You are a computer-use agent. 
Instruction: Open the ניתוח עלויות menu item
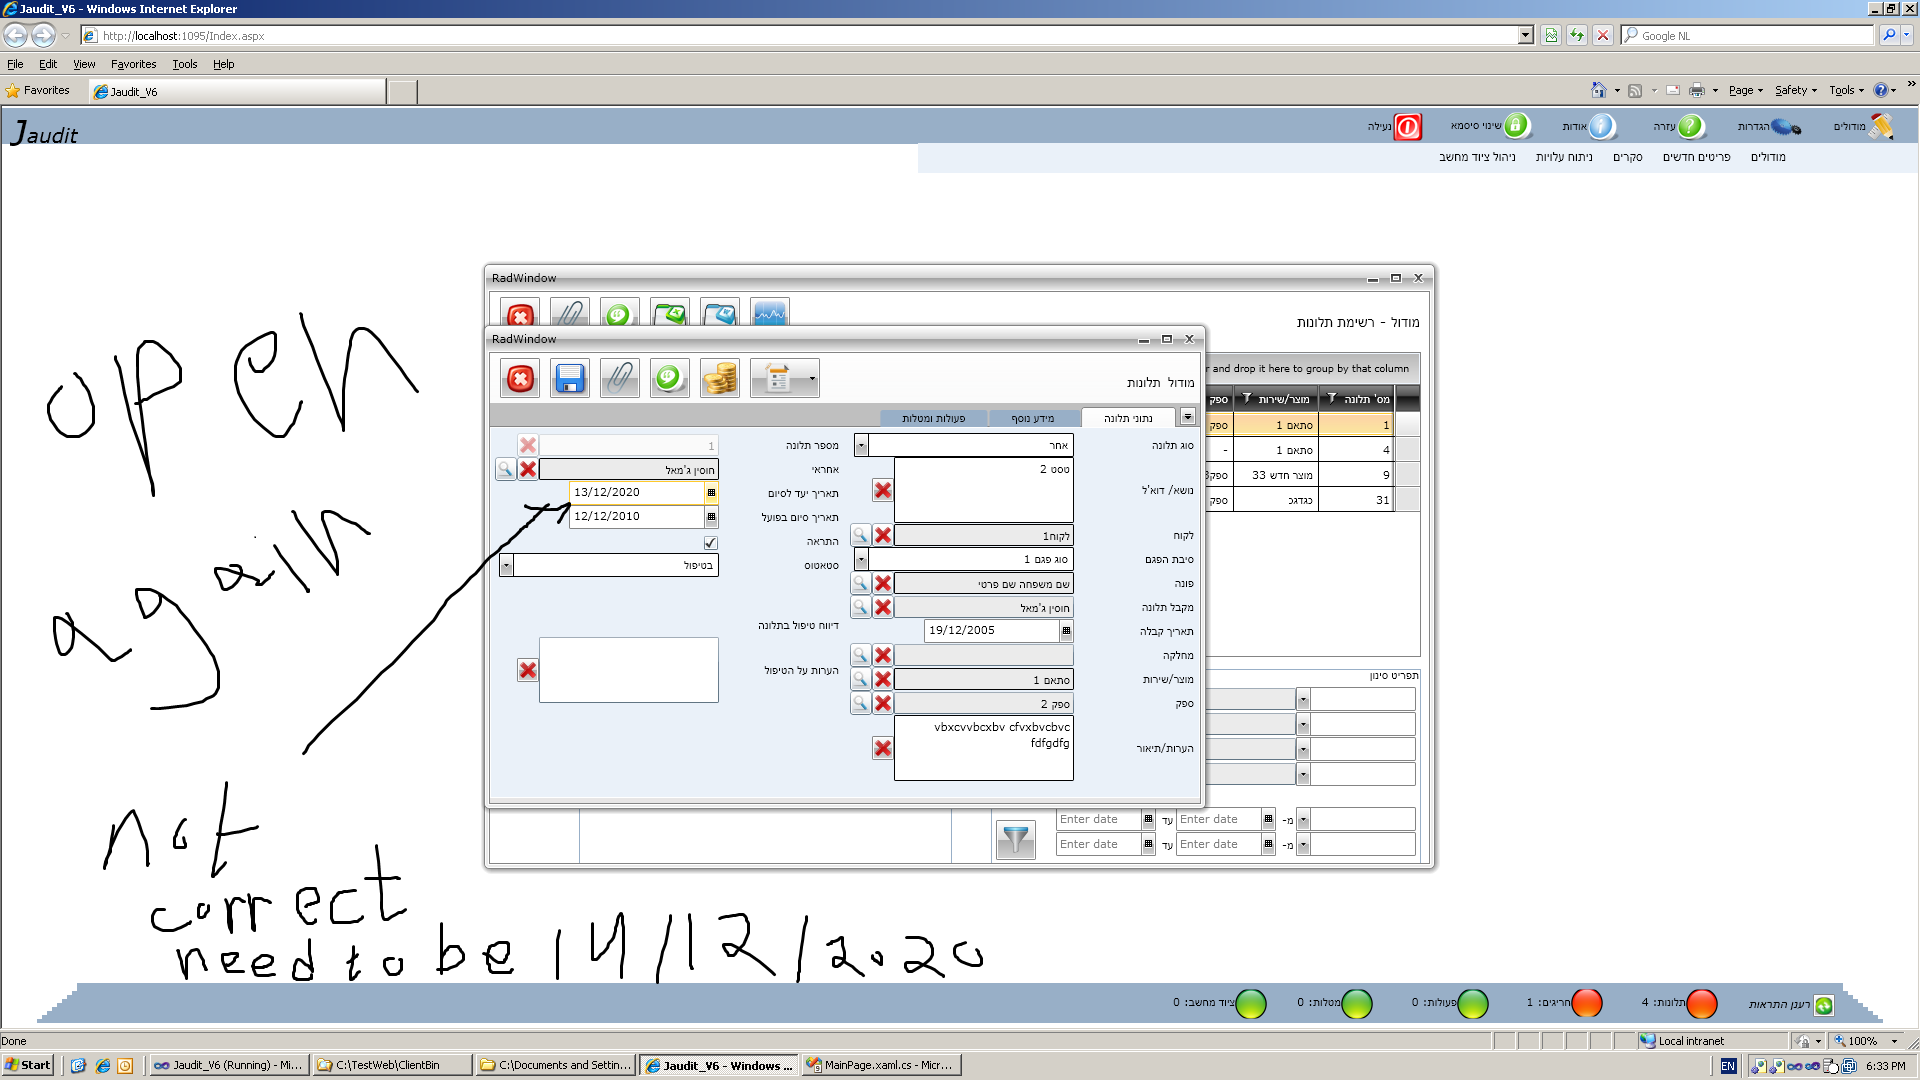[x=1564, y=157]
